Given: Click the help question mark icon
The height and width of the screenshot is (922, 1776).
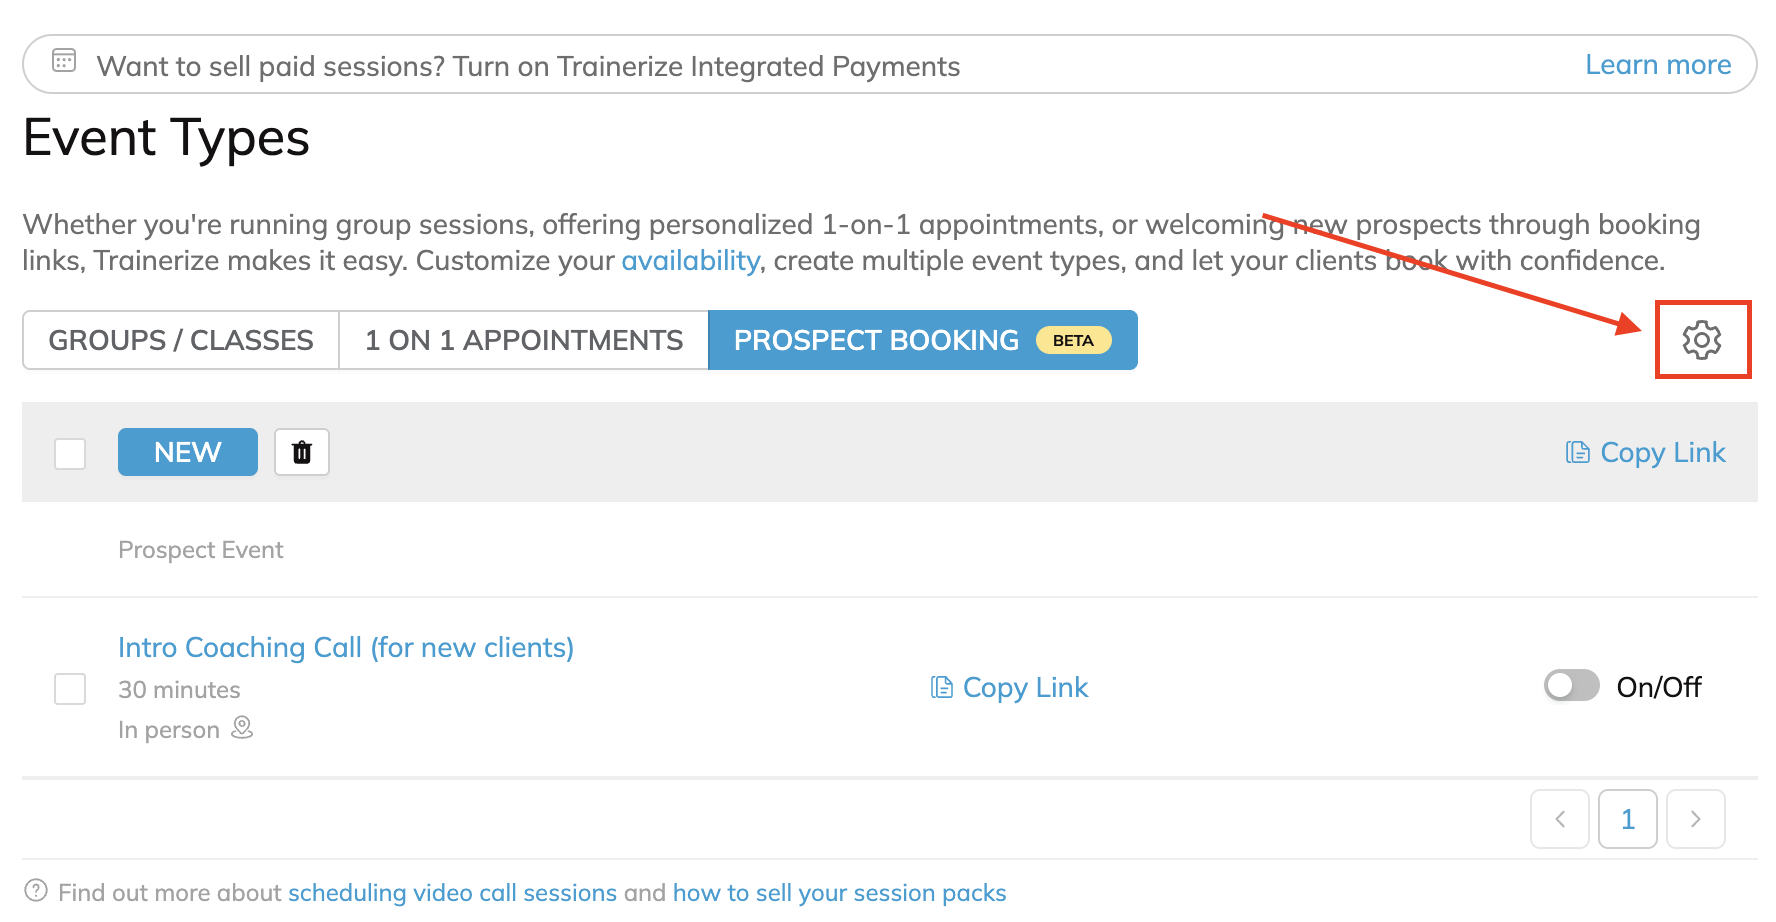Looking at the screenshot, I should [36, 890].
